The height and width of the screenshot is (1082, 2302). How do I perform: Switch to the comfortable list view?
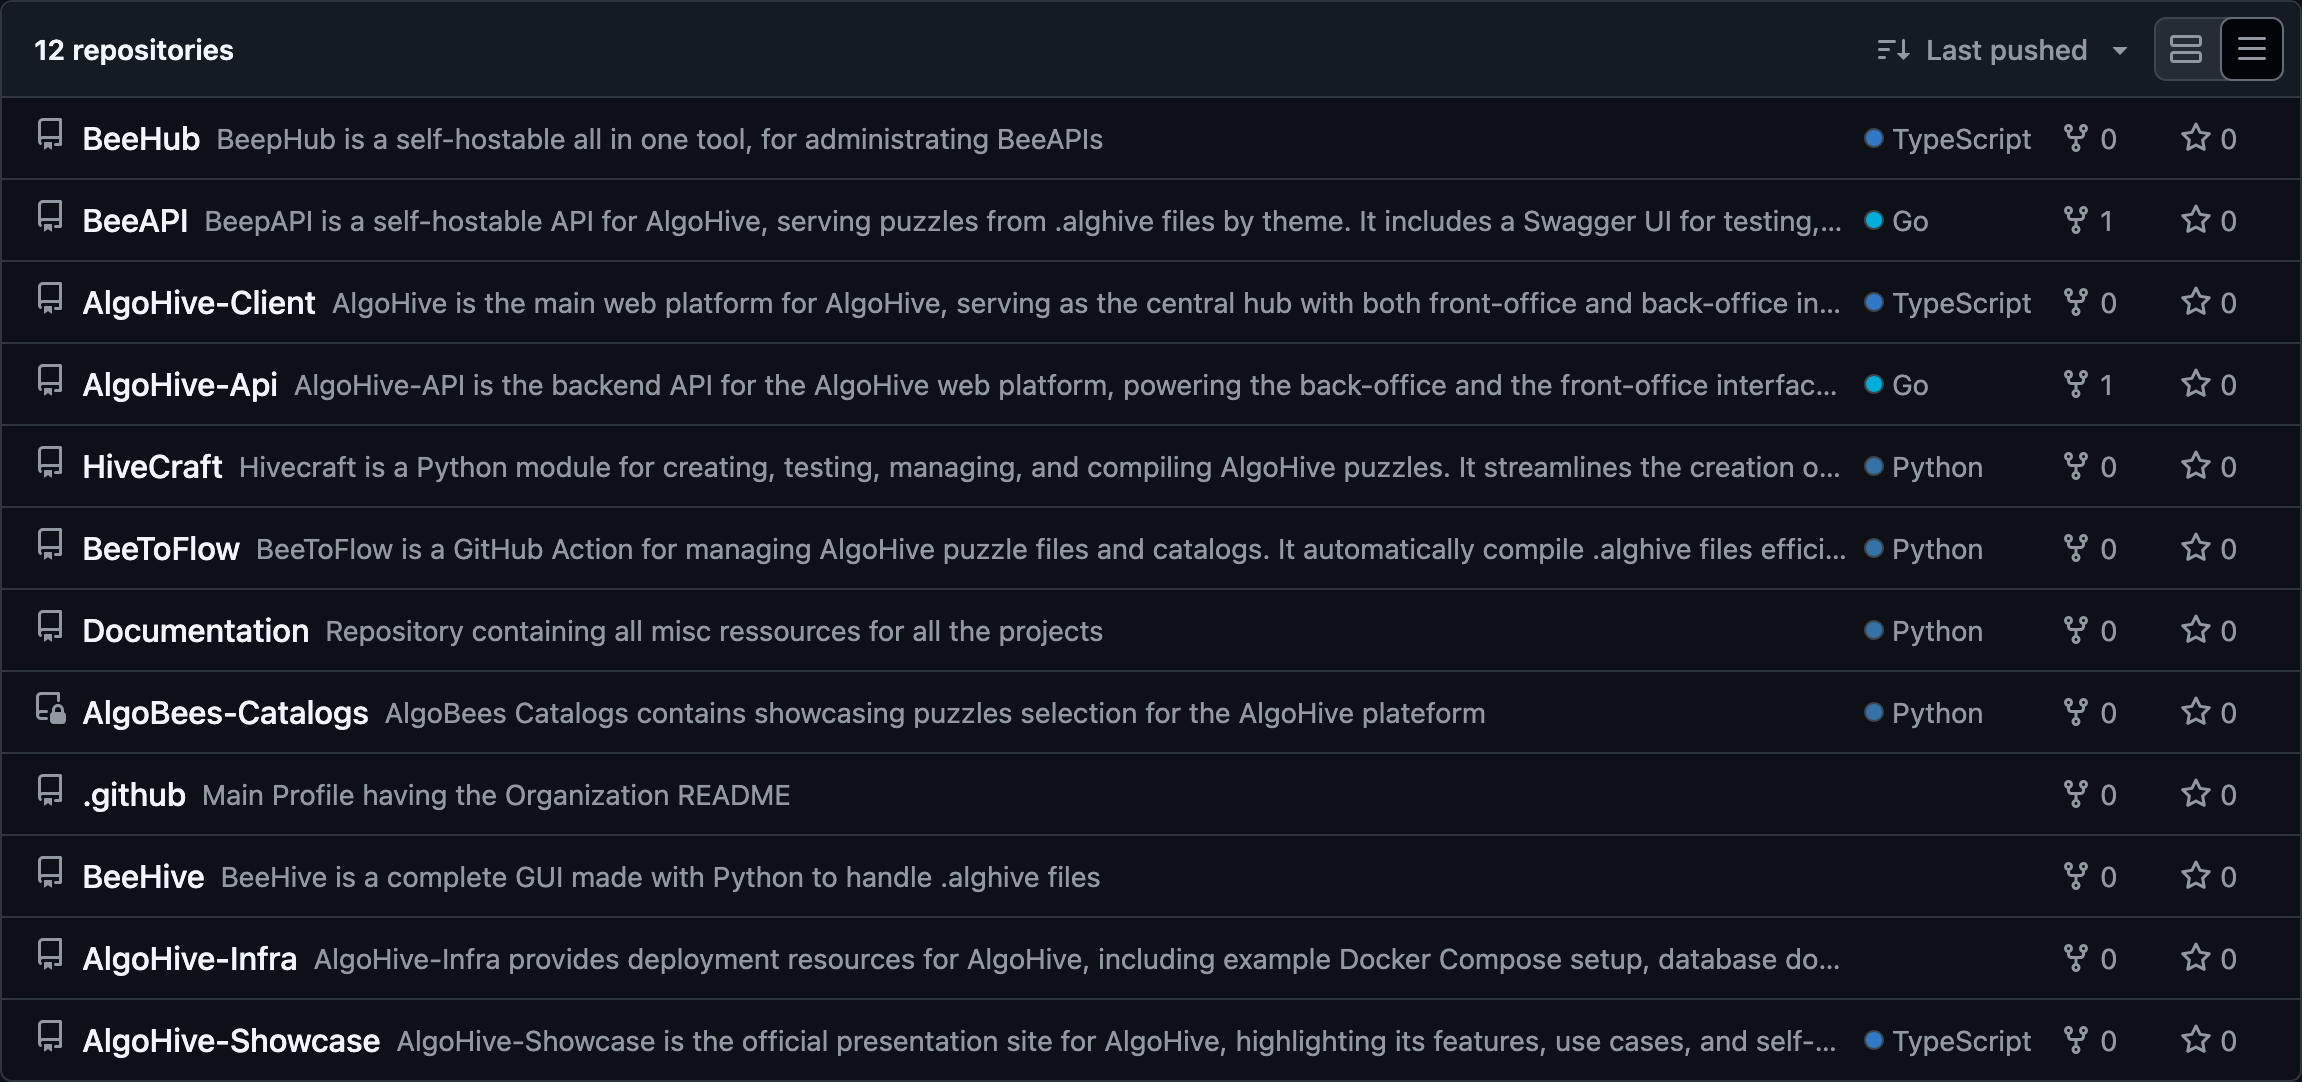pos(2186,49)
